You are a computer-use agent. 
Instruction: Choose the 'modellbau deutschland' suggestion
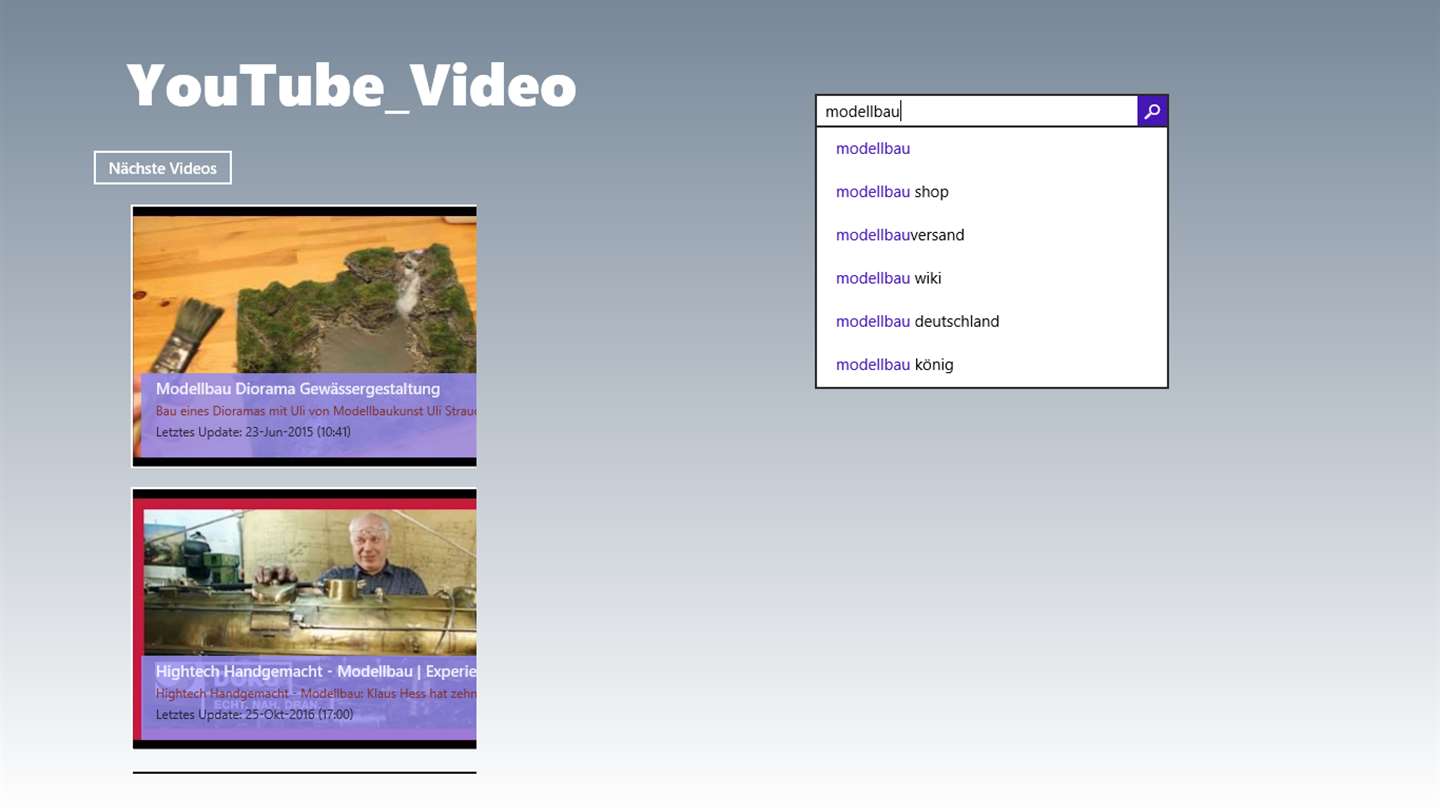992,321
